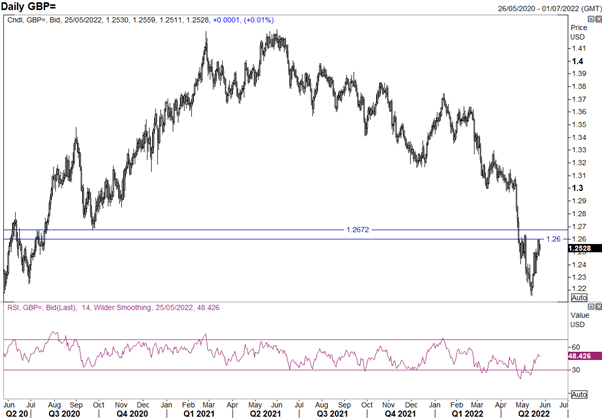
Task: Click the 26/05/2020 - 01/07/2022 date range
Action: 549,8
